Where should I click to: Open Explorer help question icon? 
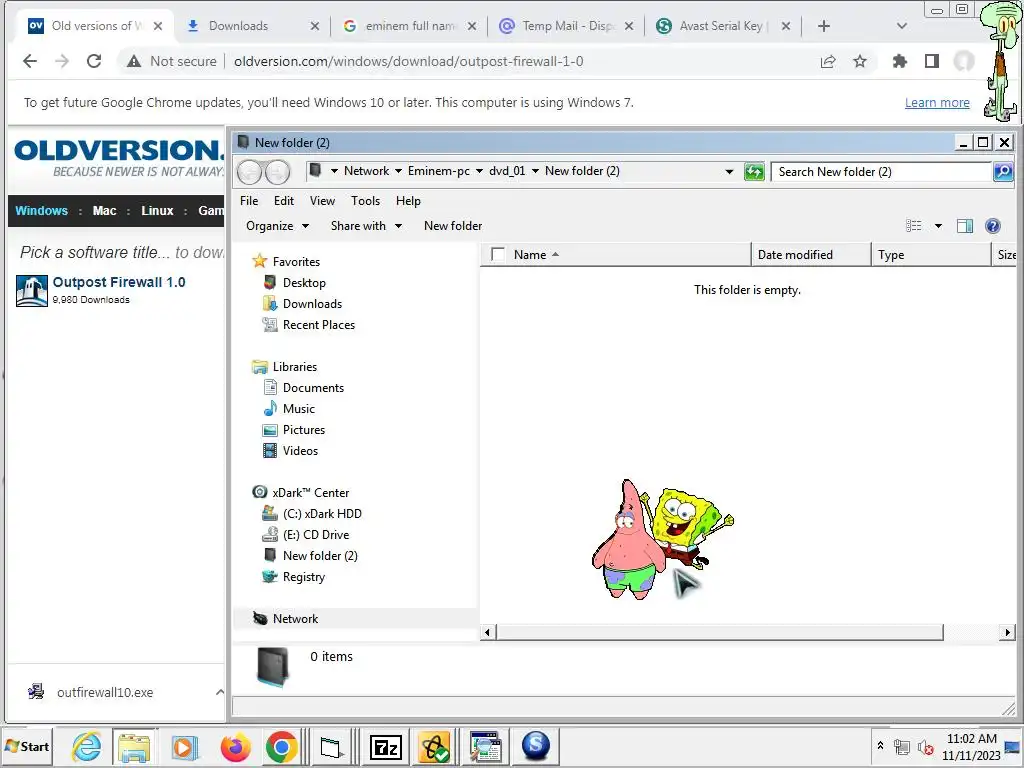click(993, 226)
